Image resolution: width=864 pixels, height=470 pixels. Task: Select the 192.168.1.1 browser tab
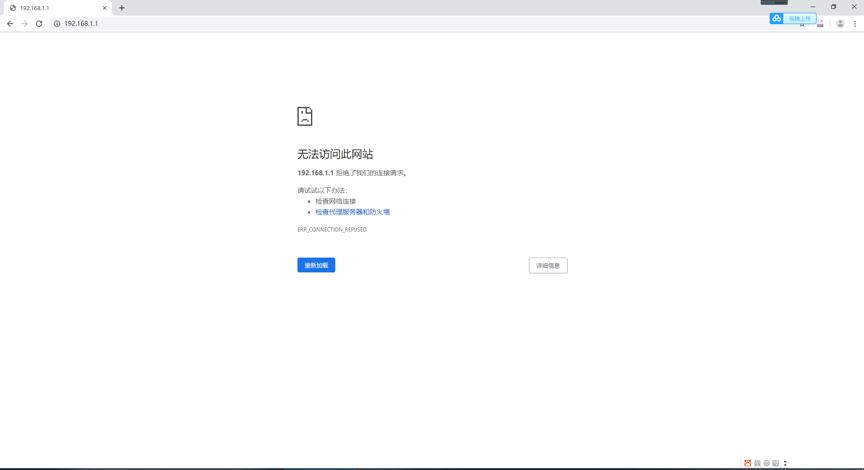pos(58,8)
